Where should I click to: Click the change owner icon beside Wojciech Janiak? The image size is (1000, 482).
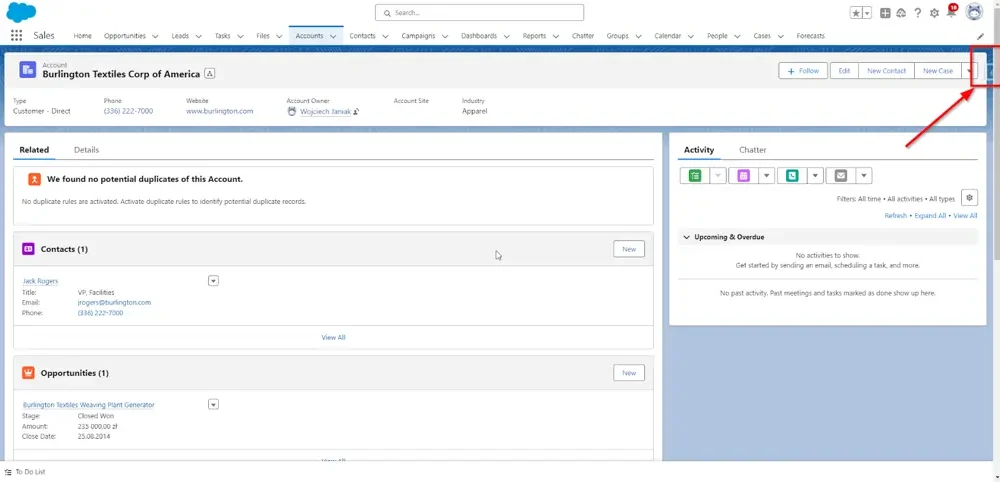coord(356,112)
